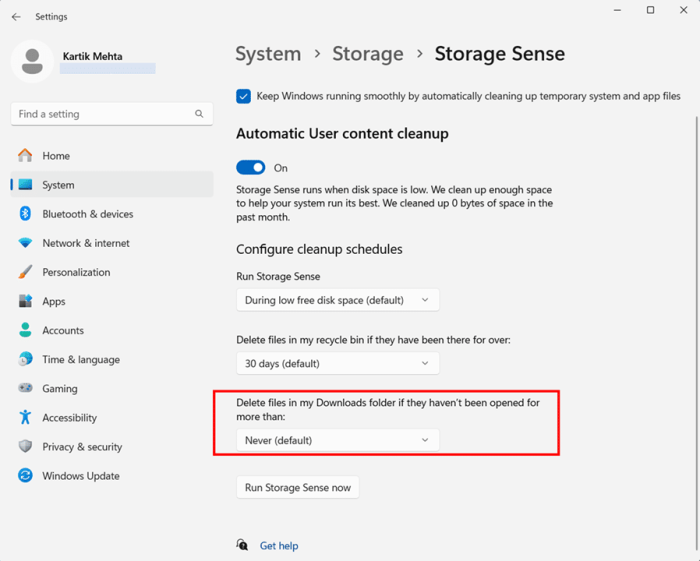The width and height of the screenshot is (700, 561).
Task: Click the Gaming controller icon
Action: point(25,387)
